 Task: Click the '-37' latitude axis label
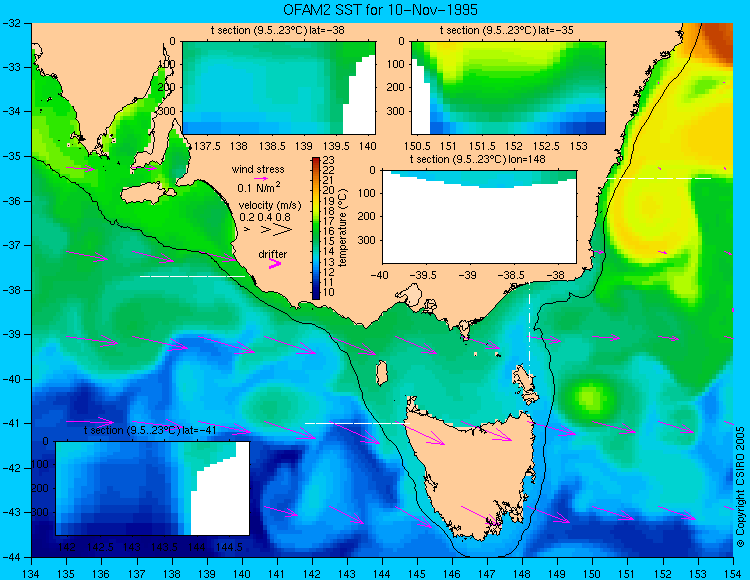pyautogui.click(x=12, y=245)
